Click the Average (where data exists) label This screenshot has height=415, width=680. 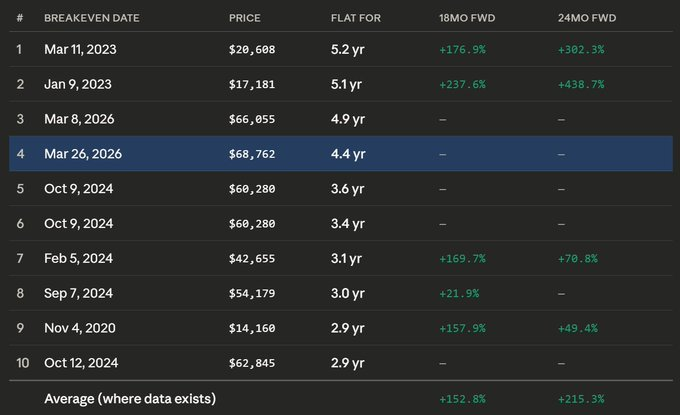130,399
